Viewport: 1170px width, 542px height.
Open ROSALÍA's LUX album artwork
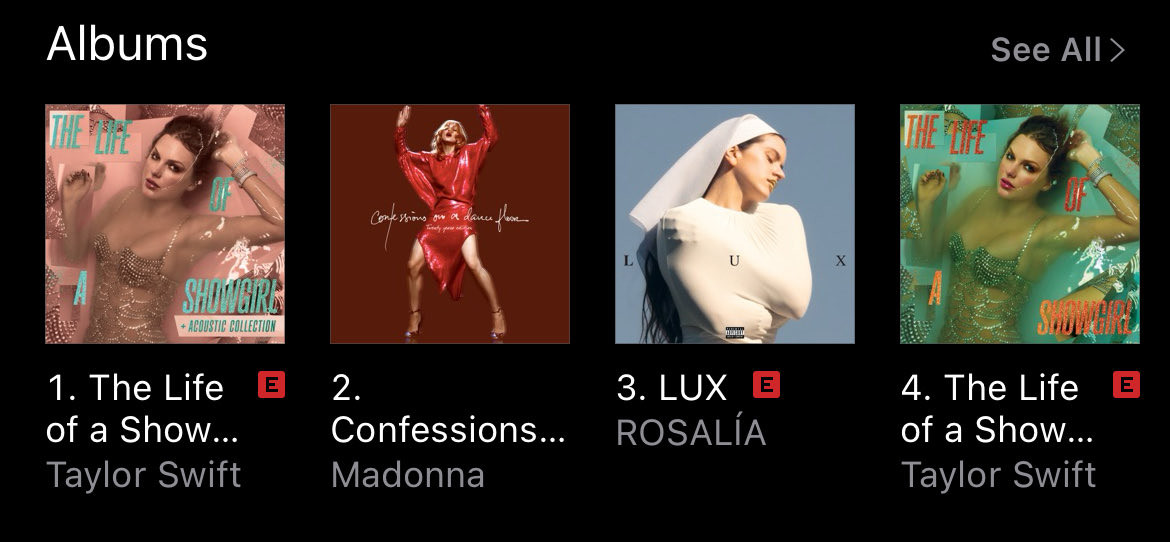click(x=735, y=224)
